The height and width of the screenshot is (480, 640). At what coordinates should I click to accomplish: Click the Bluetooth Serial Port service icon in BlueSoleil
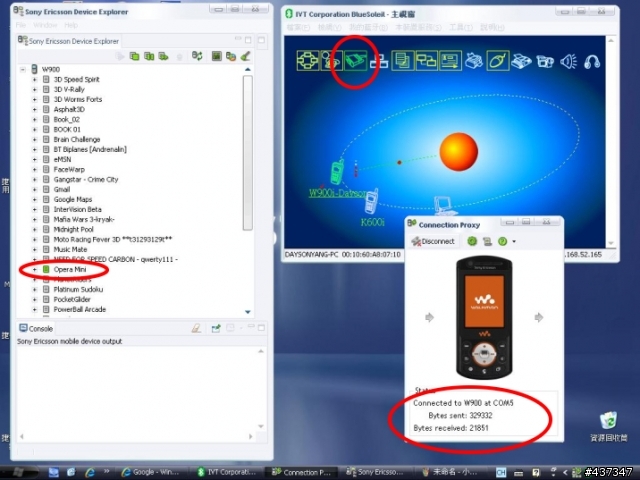(x=355, y=61)
